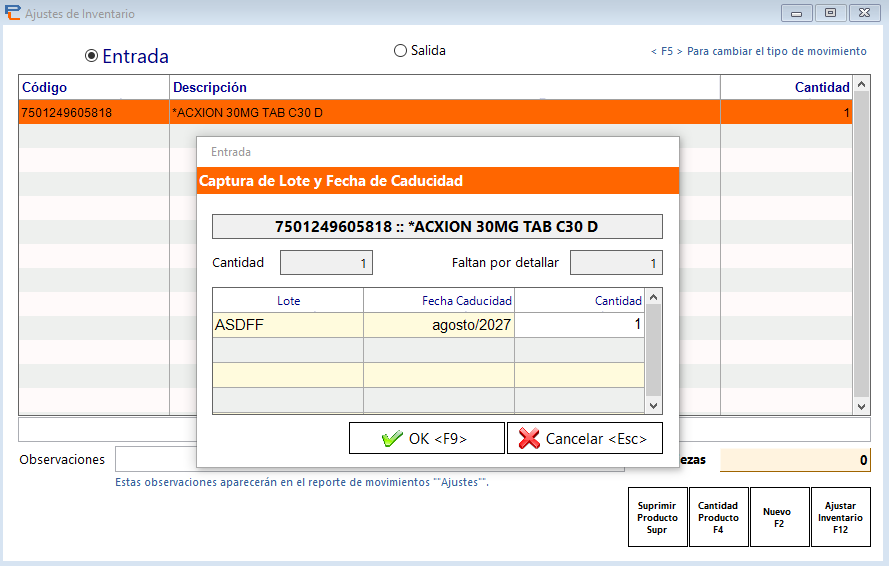The image size is (889, 566).
Task: Select the Entrada radio button
Action: coord(91,56)
